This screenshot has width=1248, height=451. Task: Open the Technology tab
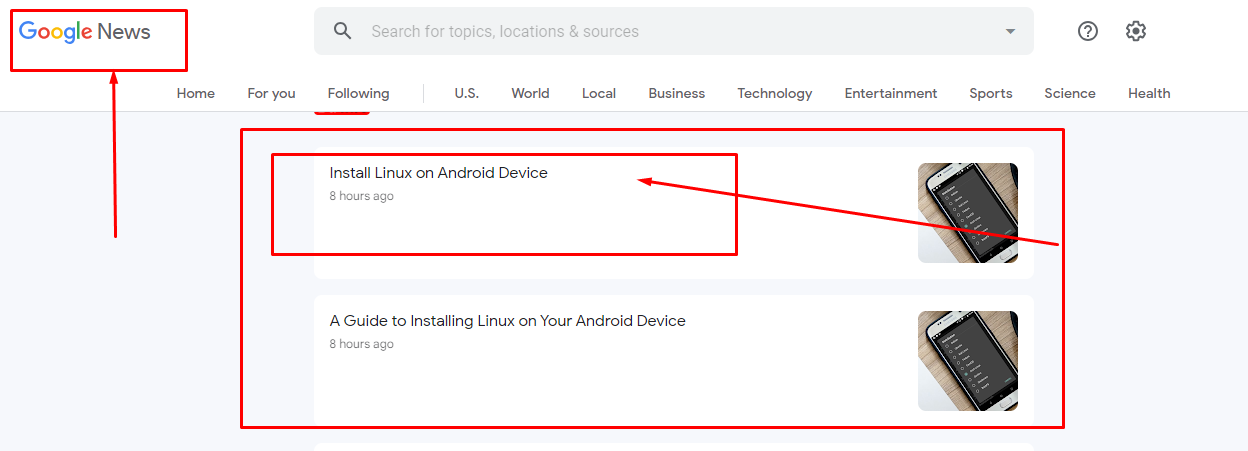click(775, 93)
